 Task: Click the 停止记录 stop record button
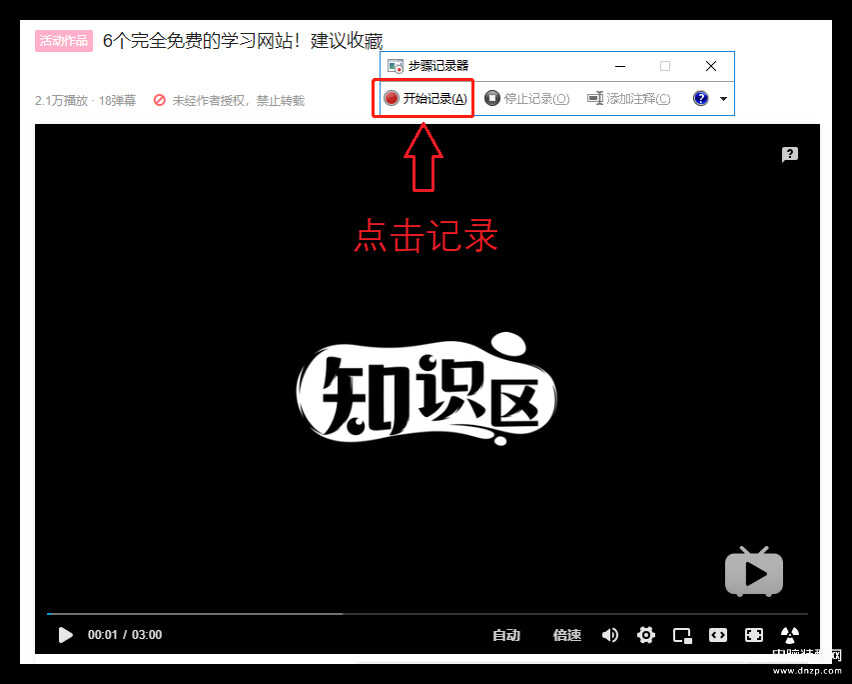[527, 99]
